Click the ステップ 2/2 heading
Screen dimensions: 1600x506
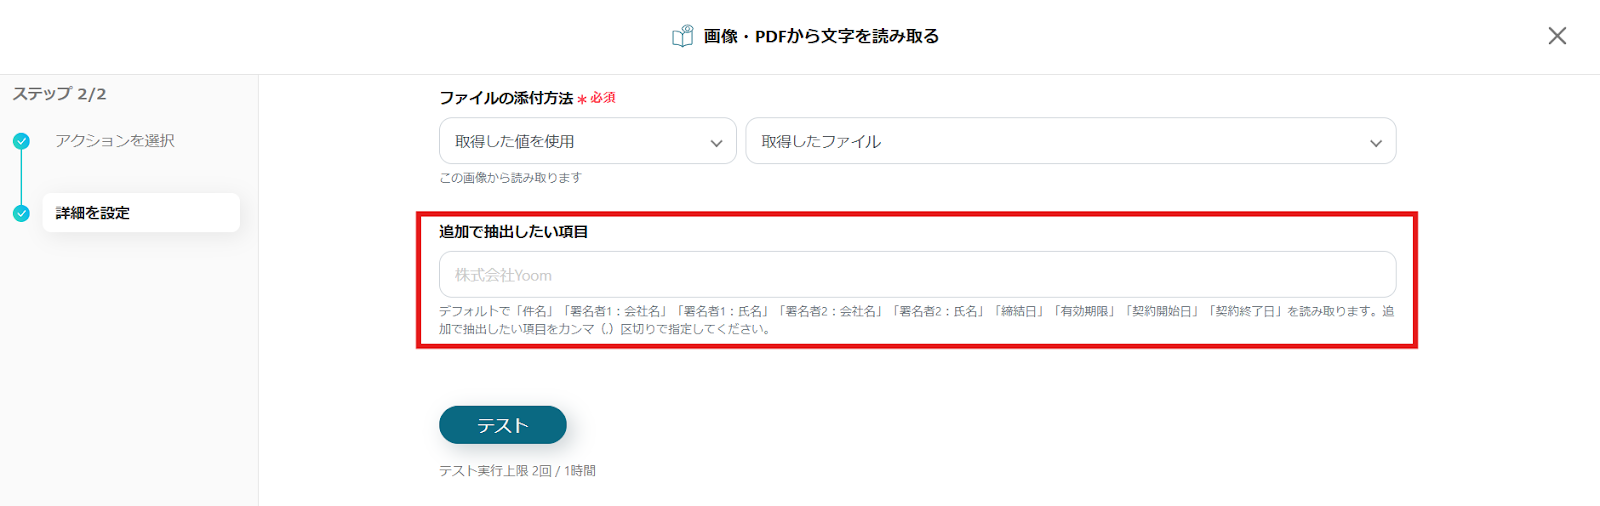[59, 94]
